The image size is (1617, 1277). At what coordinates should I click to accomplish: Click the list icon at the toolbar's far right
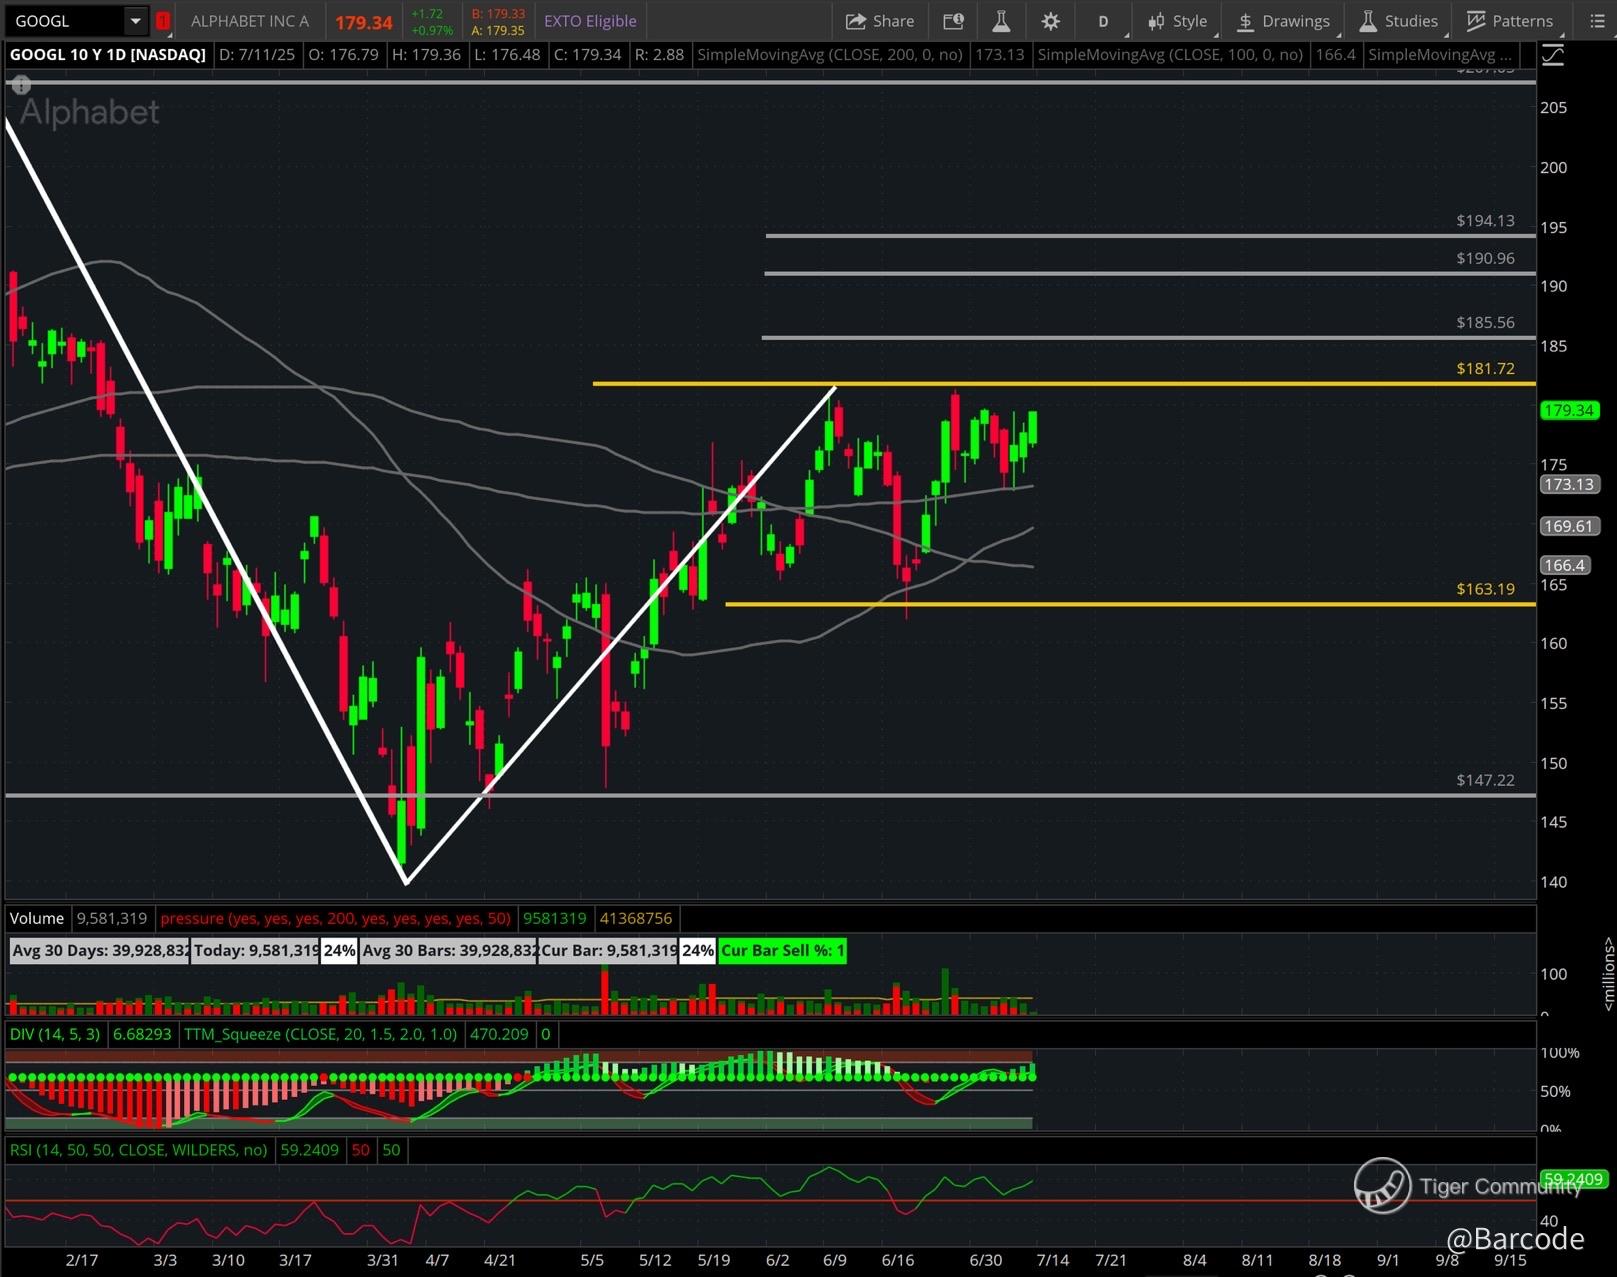[1597, 21]
